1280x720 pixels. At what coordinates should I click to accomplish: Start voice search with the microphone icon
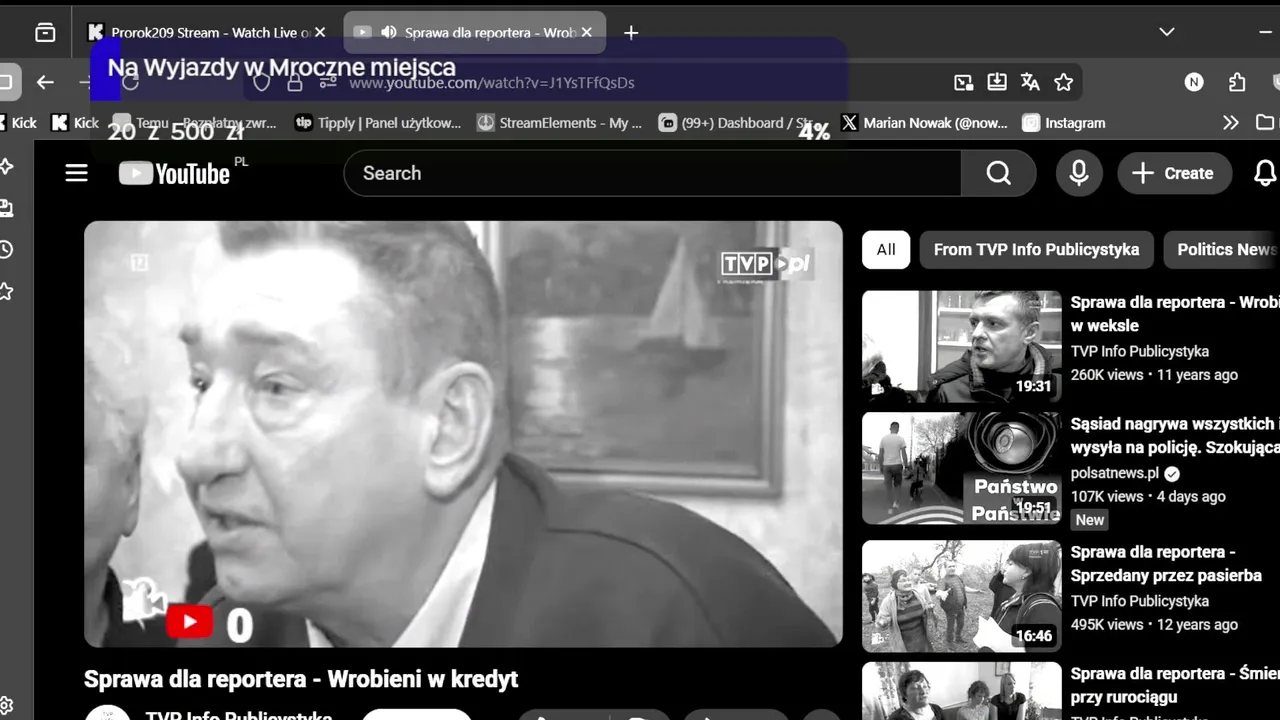(x=1079, y=173)
